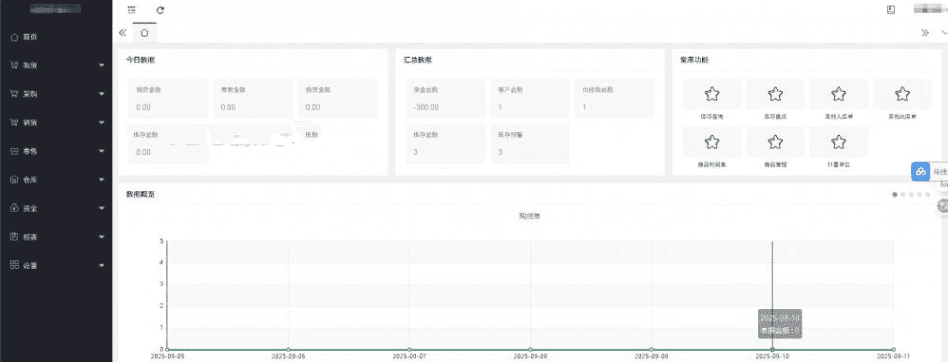
Task: Expand the 仓库 sidebar menu arrow
Action: [102, 179]
